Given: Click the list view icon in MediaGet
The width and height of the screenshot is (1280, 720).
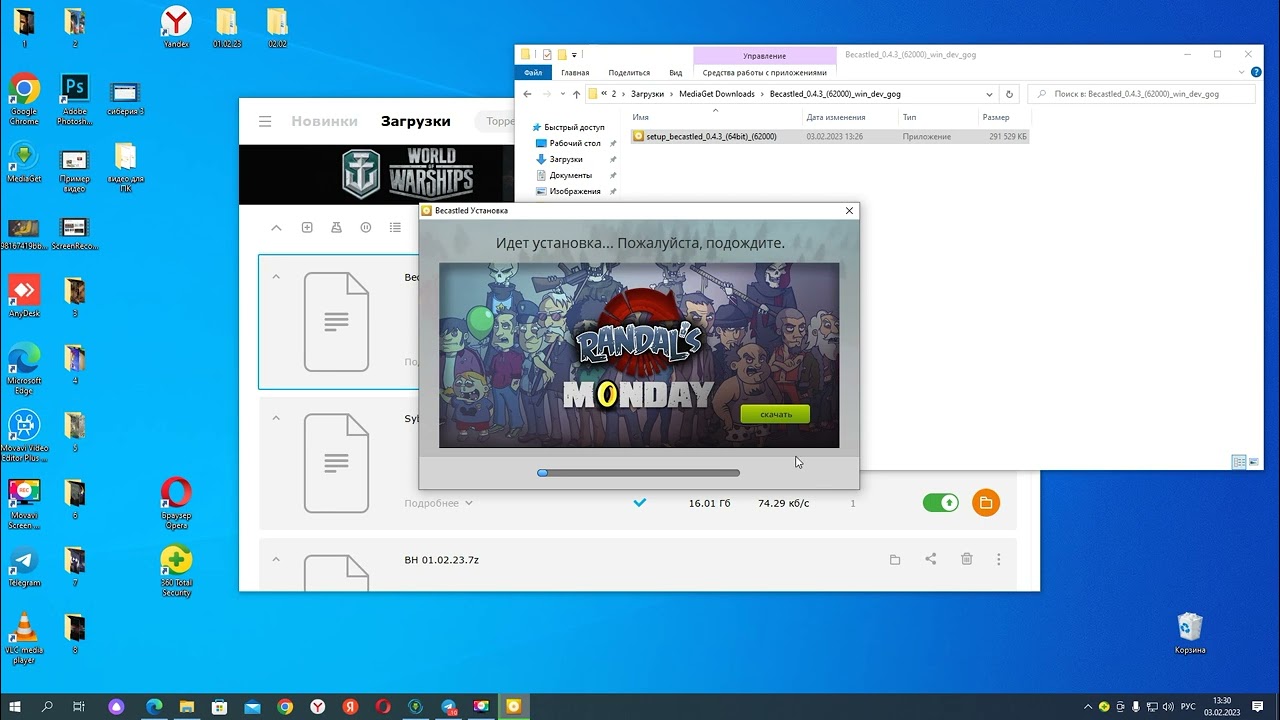Looking at the screenshot, I should (395, 227).
